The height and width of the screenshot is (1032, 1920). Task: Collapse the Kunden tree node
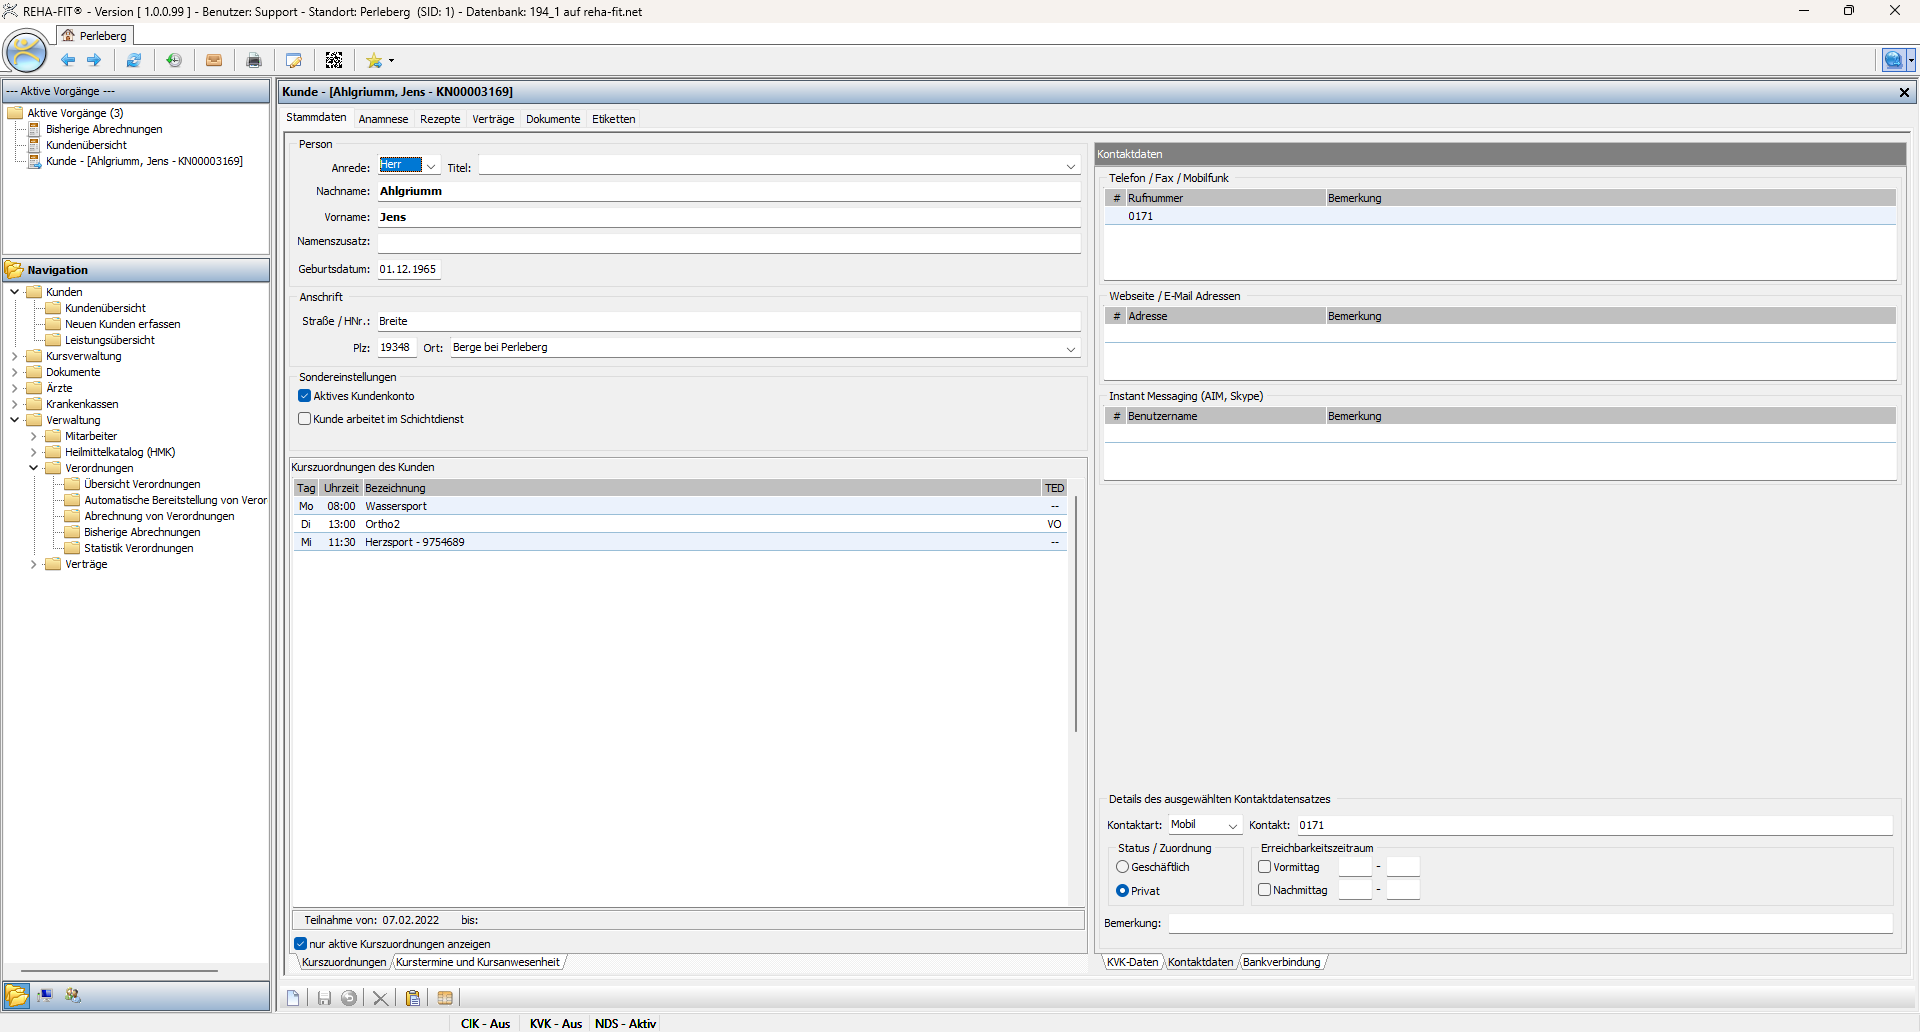(14, 292)
